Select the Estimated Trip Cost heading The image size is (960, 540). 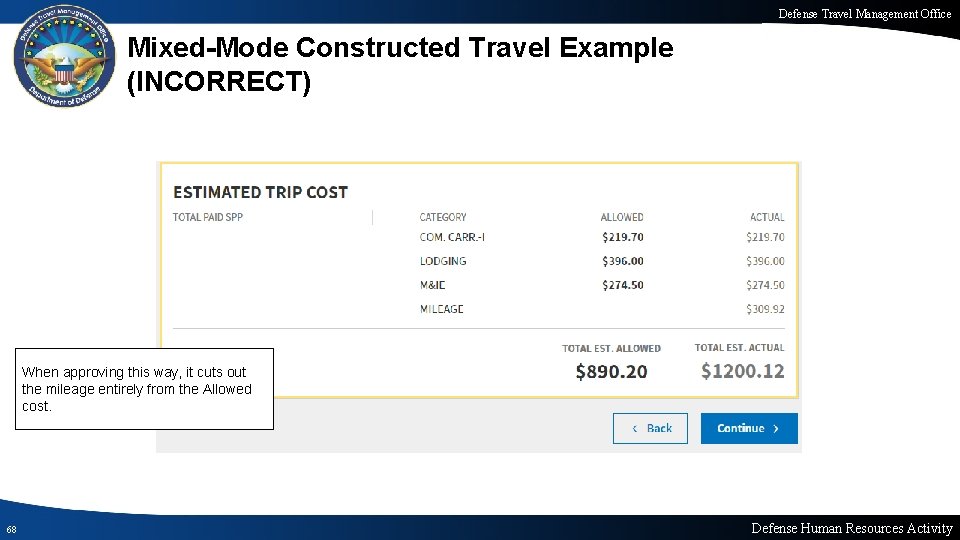point(260,192)
